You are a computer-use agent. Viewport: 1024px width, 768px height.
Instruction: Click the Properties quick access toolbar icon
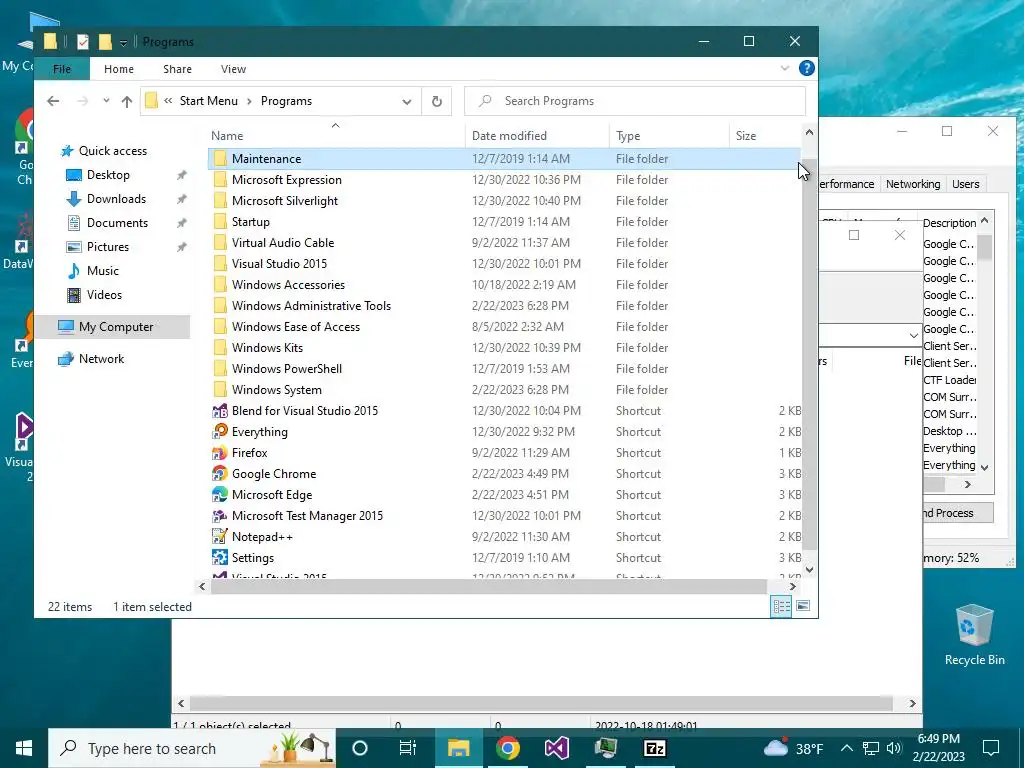coord(83,42)
